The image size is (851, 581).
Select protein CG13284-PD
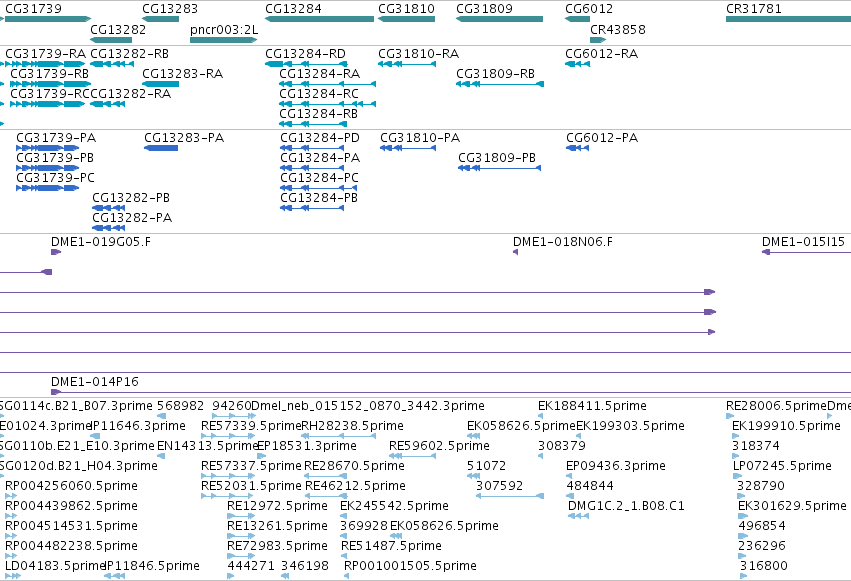[312, 148]
